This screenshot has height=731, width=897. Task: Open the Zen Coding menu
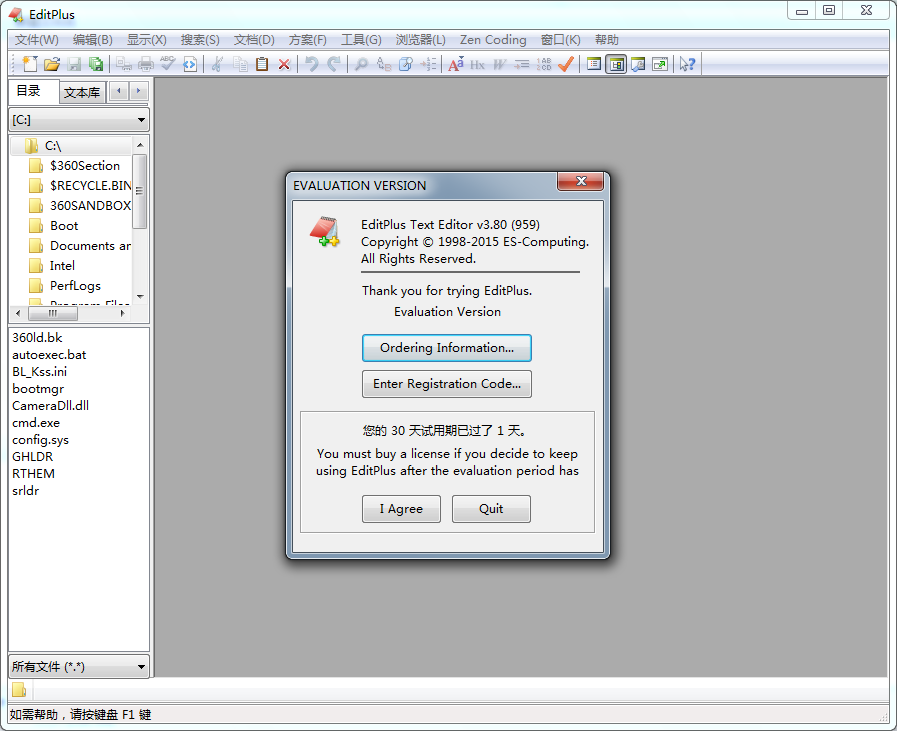[x=493, y=40]
